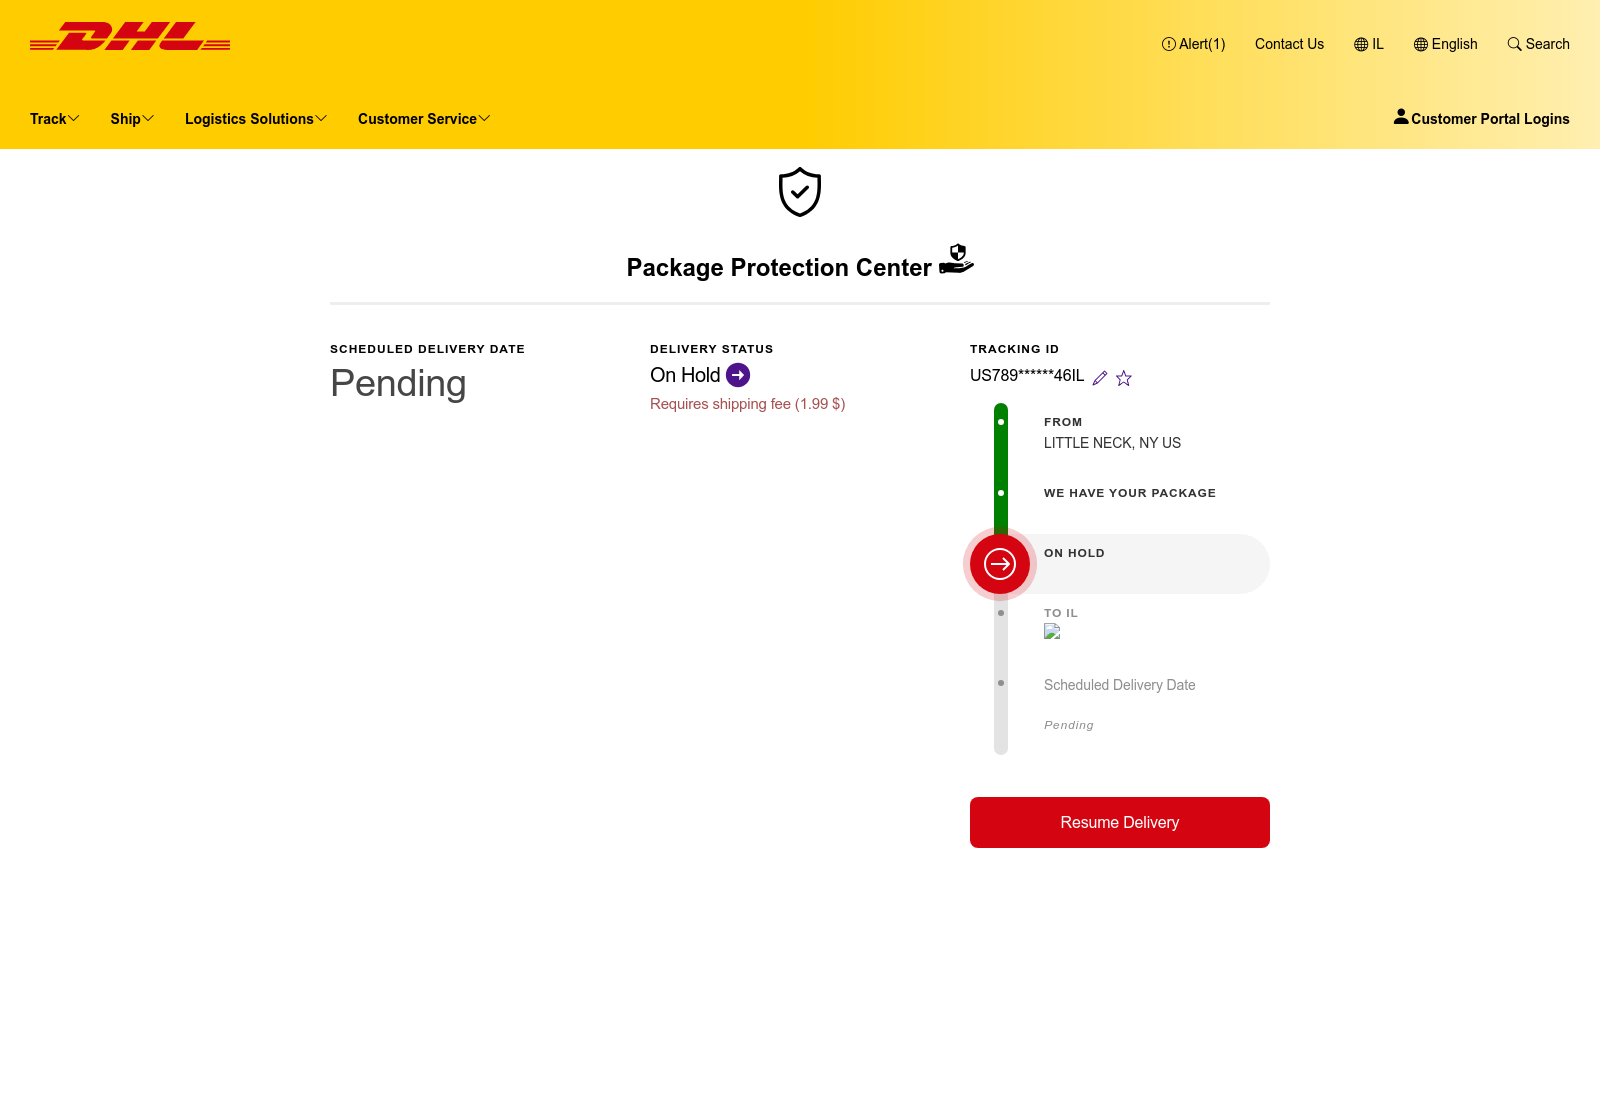Click the purple arrow beside On Hold
This screenshot has width=1600, height=1113.
[x=738, y=375]
